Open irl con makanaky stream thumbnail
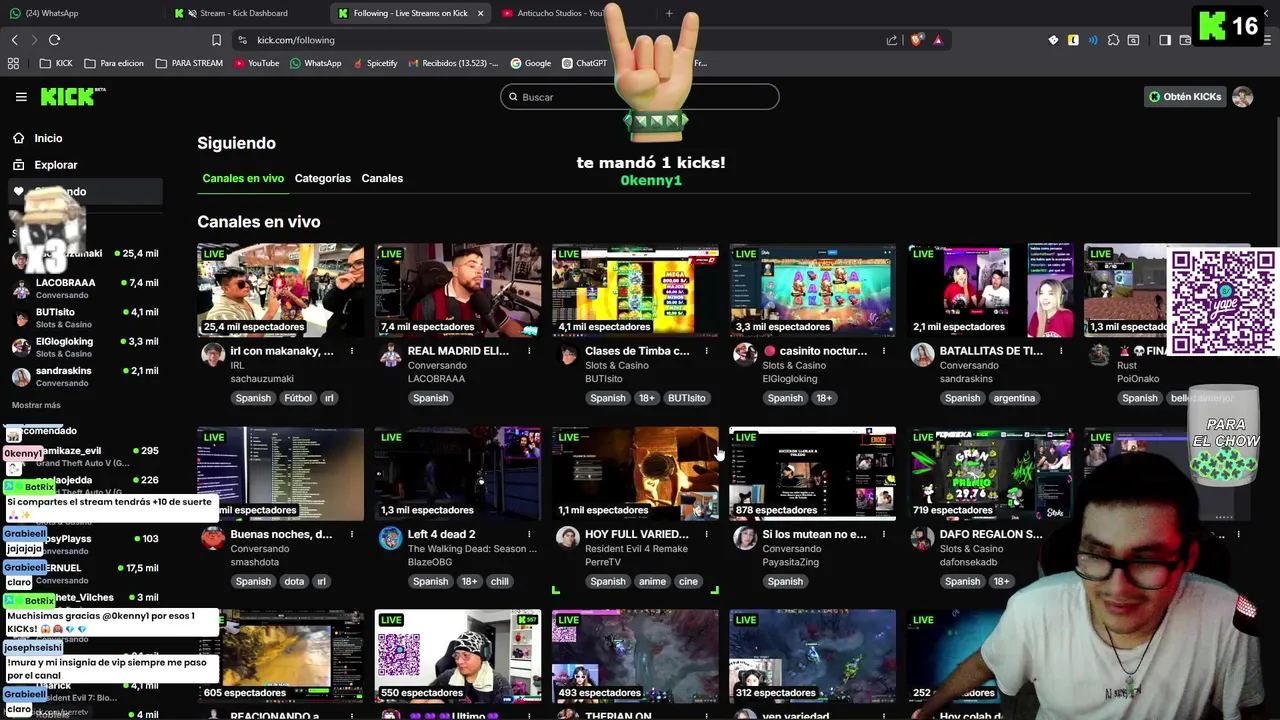The width and height of the screenshot is (1280, 720). (x=280, y=290)
